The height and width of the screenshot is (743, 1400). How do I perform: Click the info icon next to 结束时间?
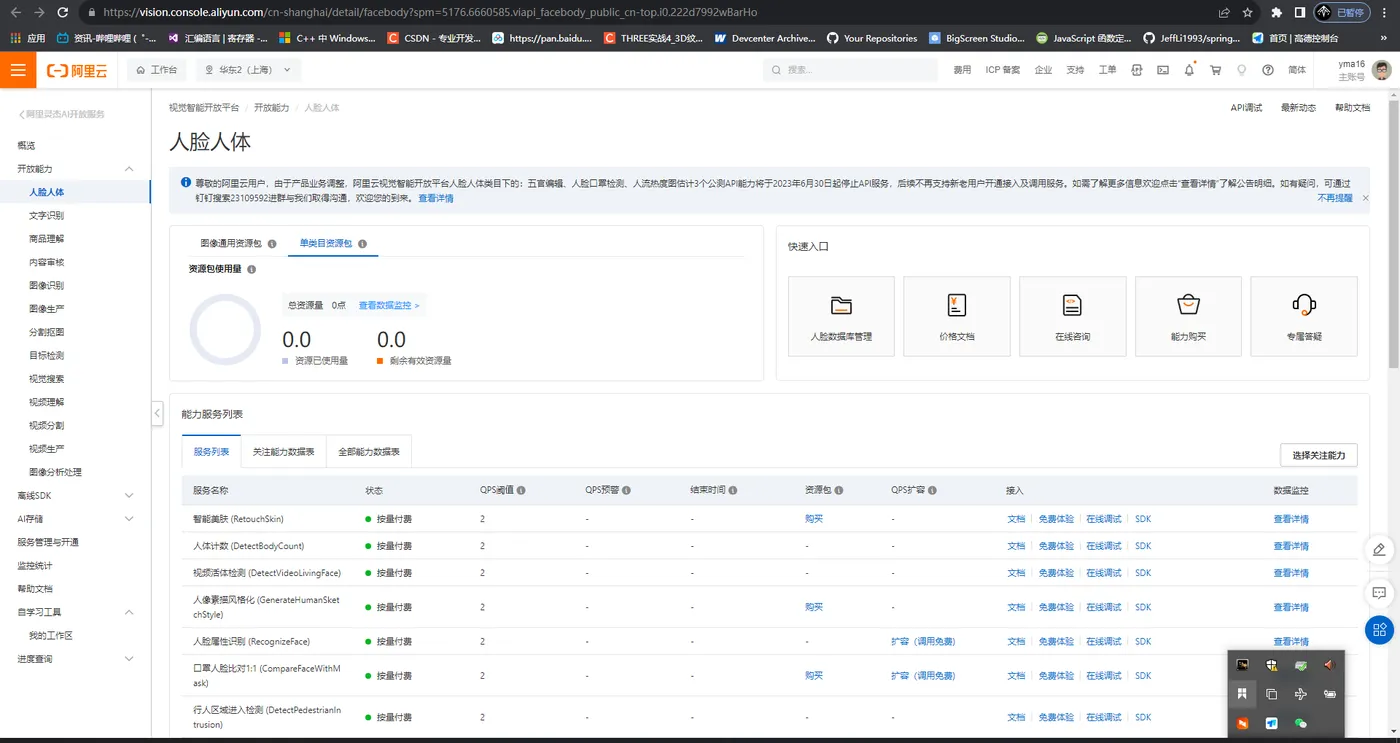click(733, 491)
